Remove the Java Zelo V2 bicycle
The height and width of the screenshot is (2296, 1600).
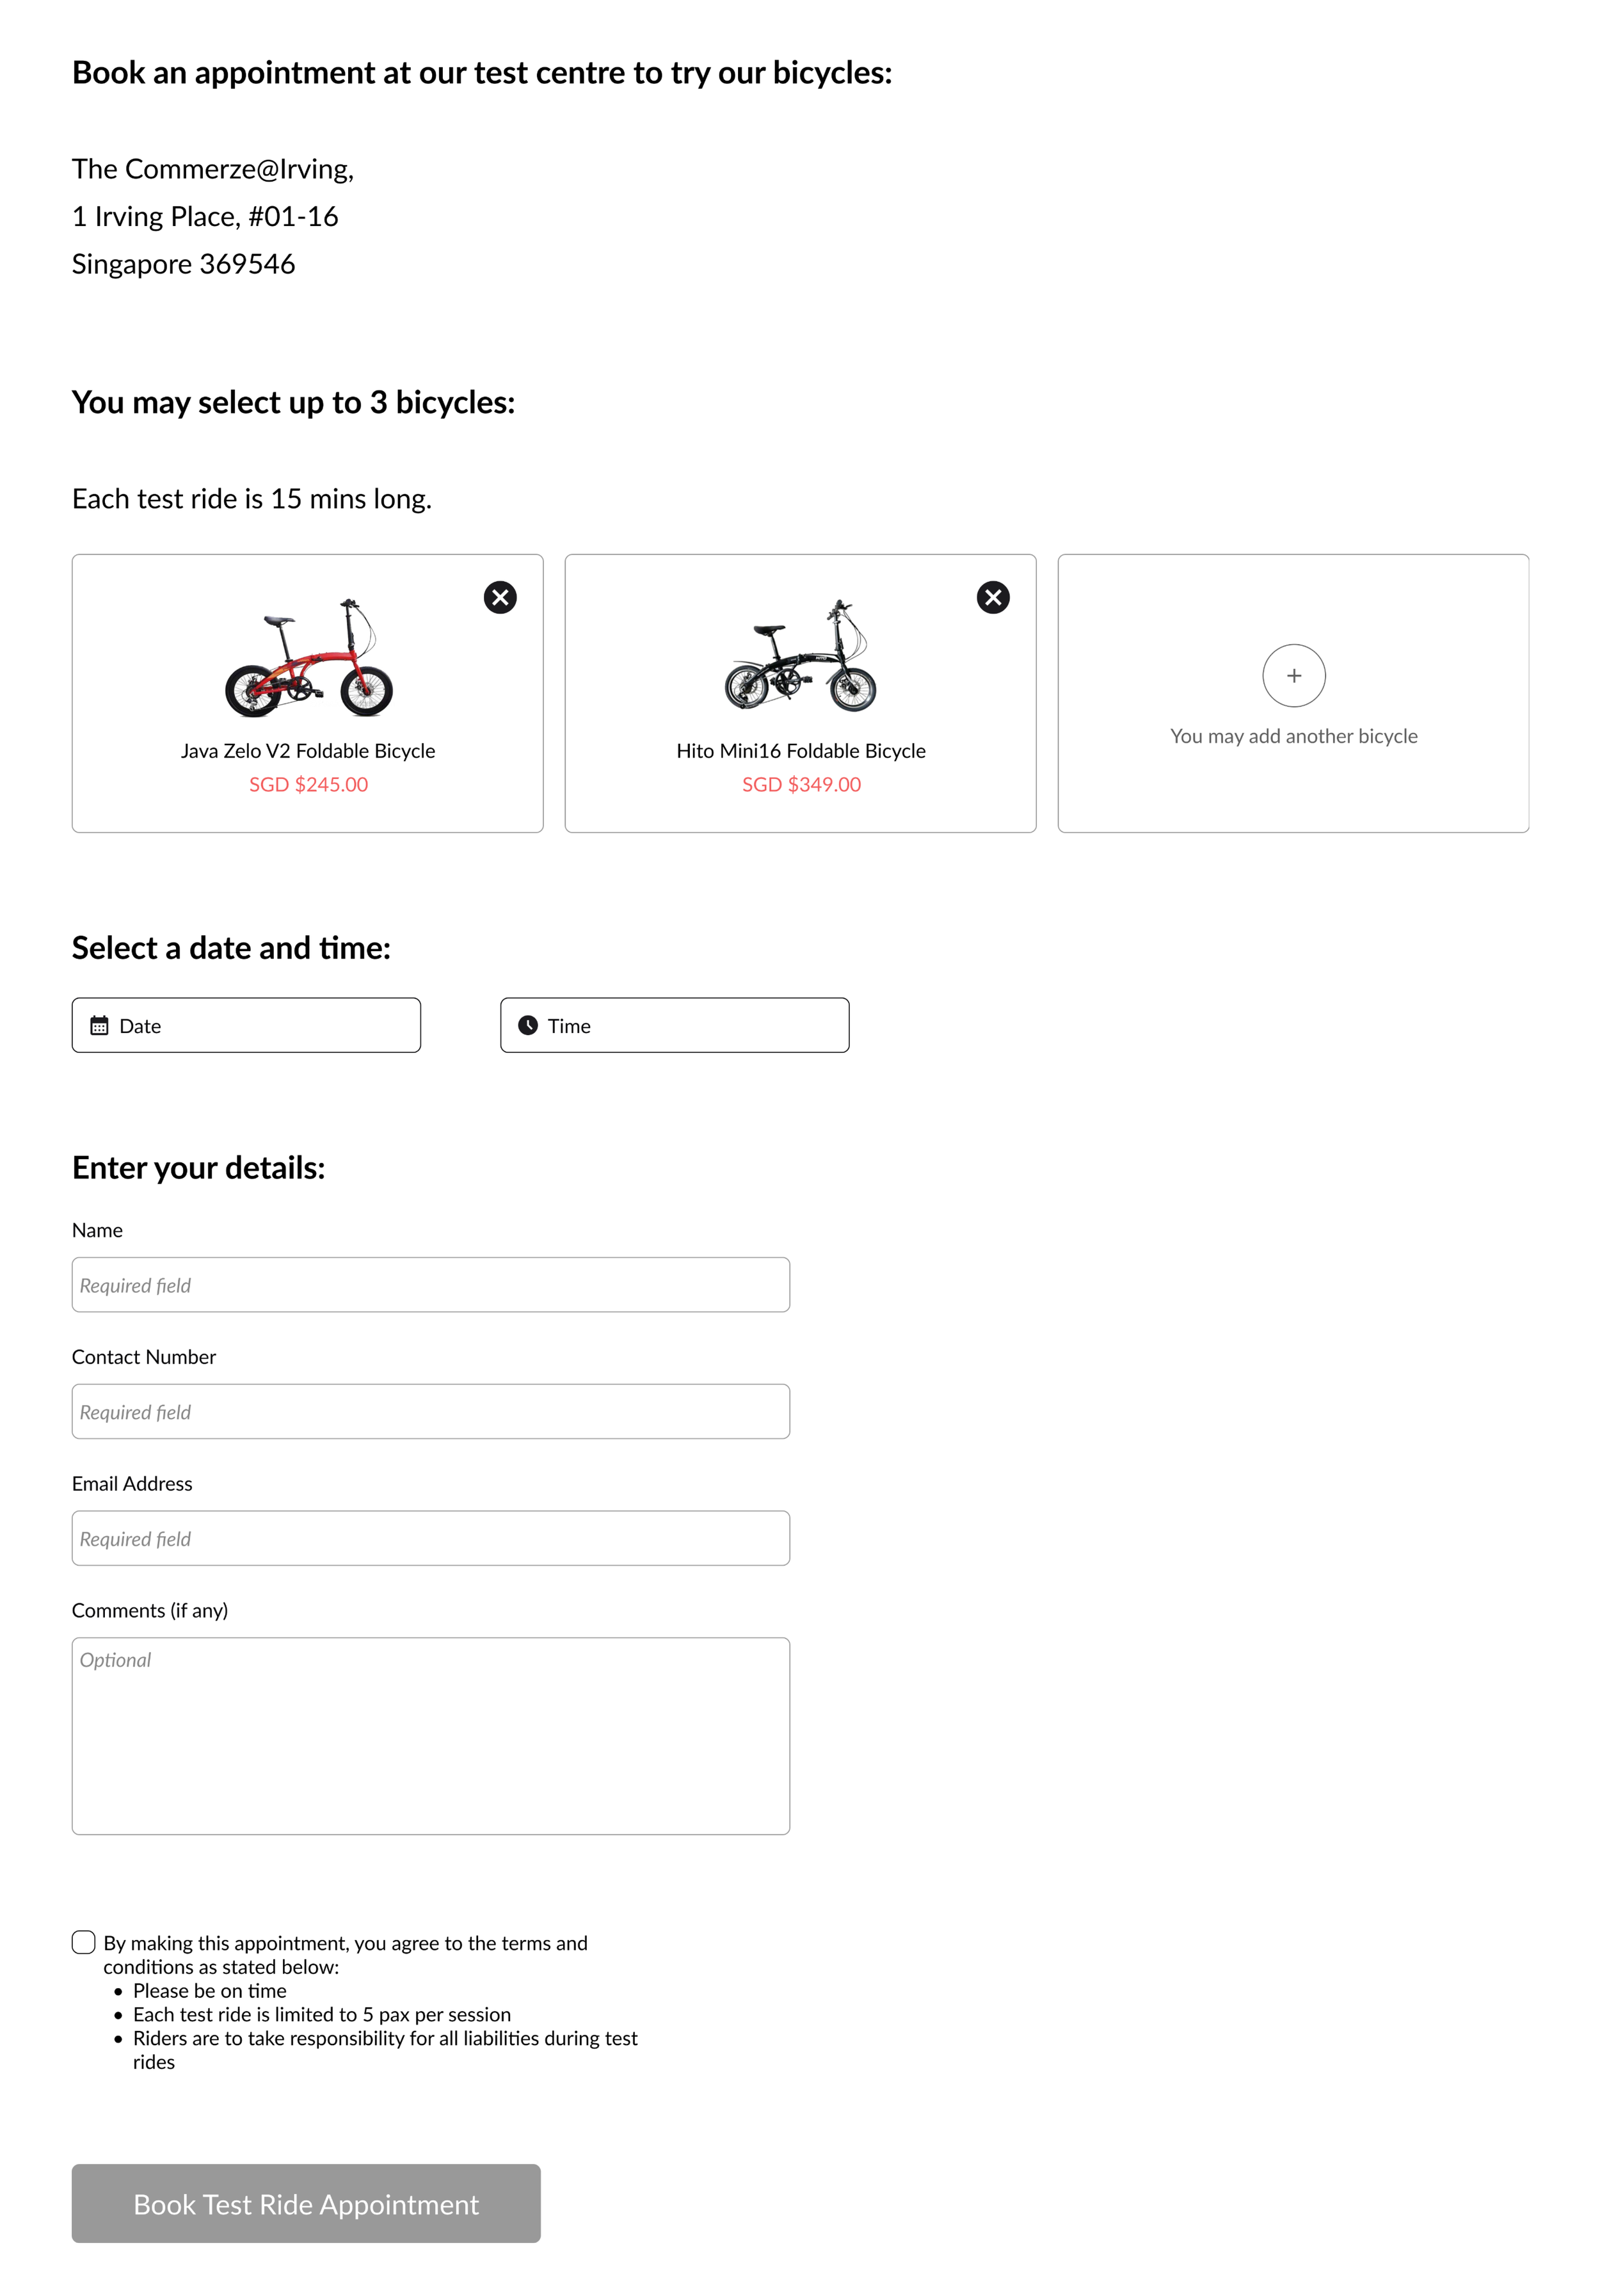click(500, 597)
